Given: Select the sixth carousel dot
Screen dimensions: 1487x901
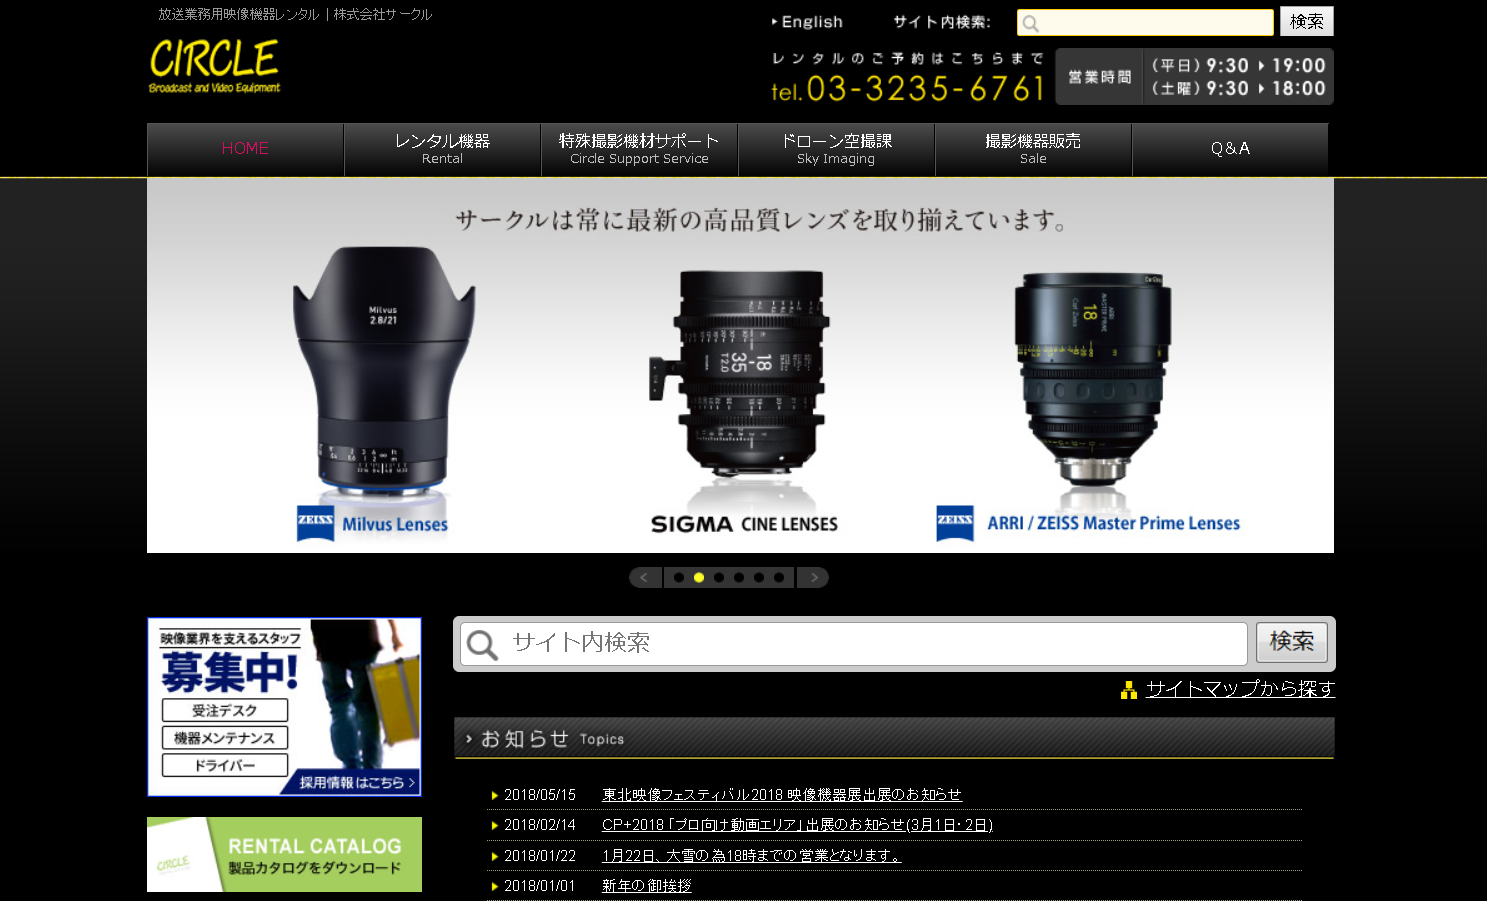Looking at the screenshot, I should point(779,577).
